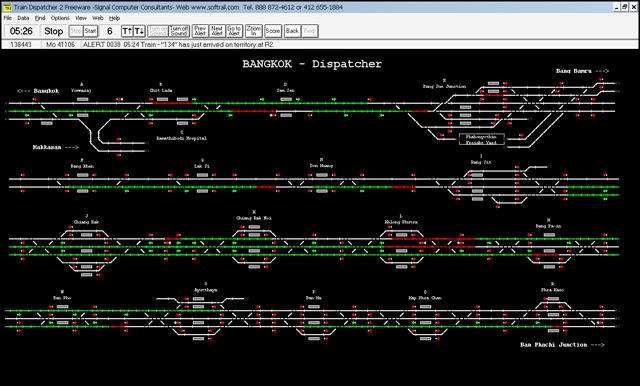
Task: Open the Help menu
Action: [114, 18]
